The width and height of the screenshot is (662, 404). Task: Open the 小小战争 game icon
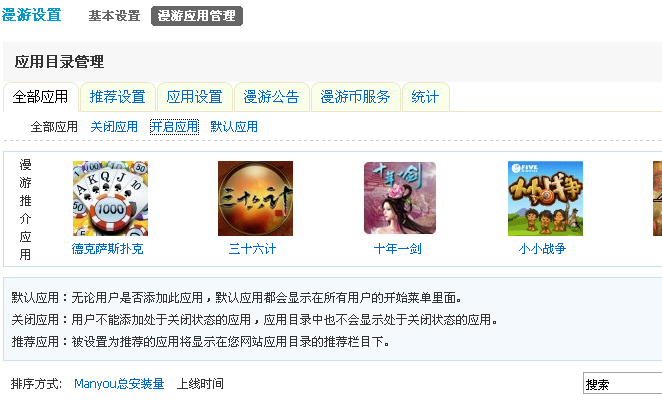[545, 198]
